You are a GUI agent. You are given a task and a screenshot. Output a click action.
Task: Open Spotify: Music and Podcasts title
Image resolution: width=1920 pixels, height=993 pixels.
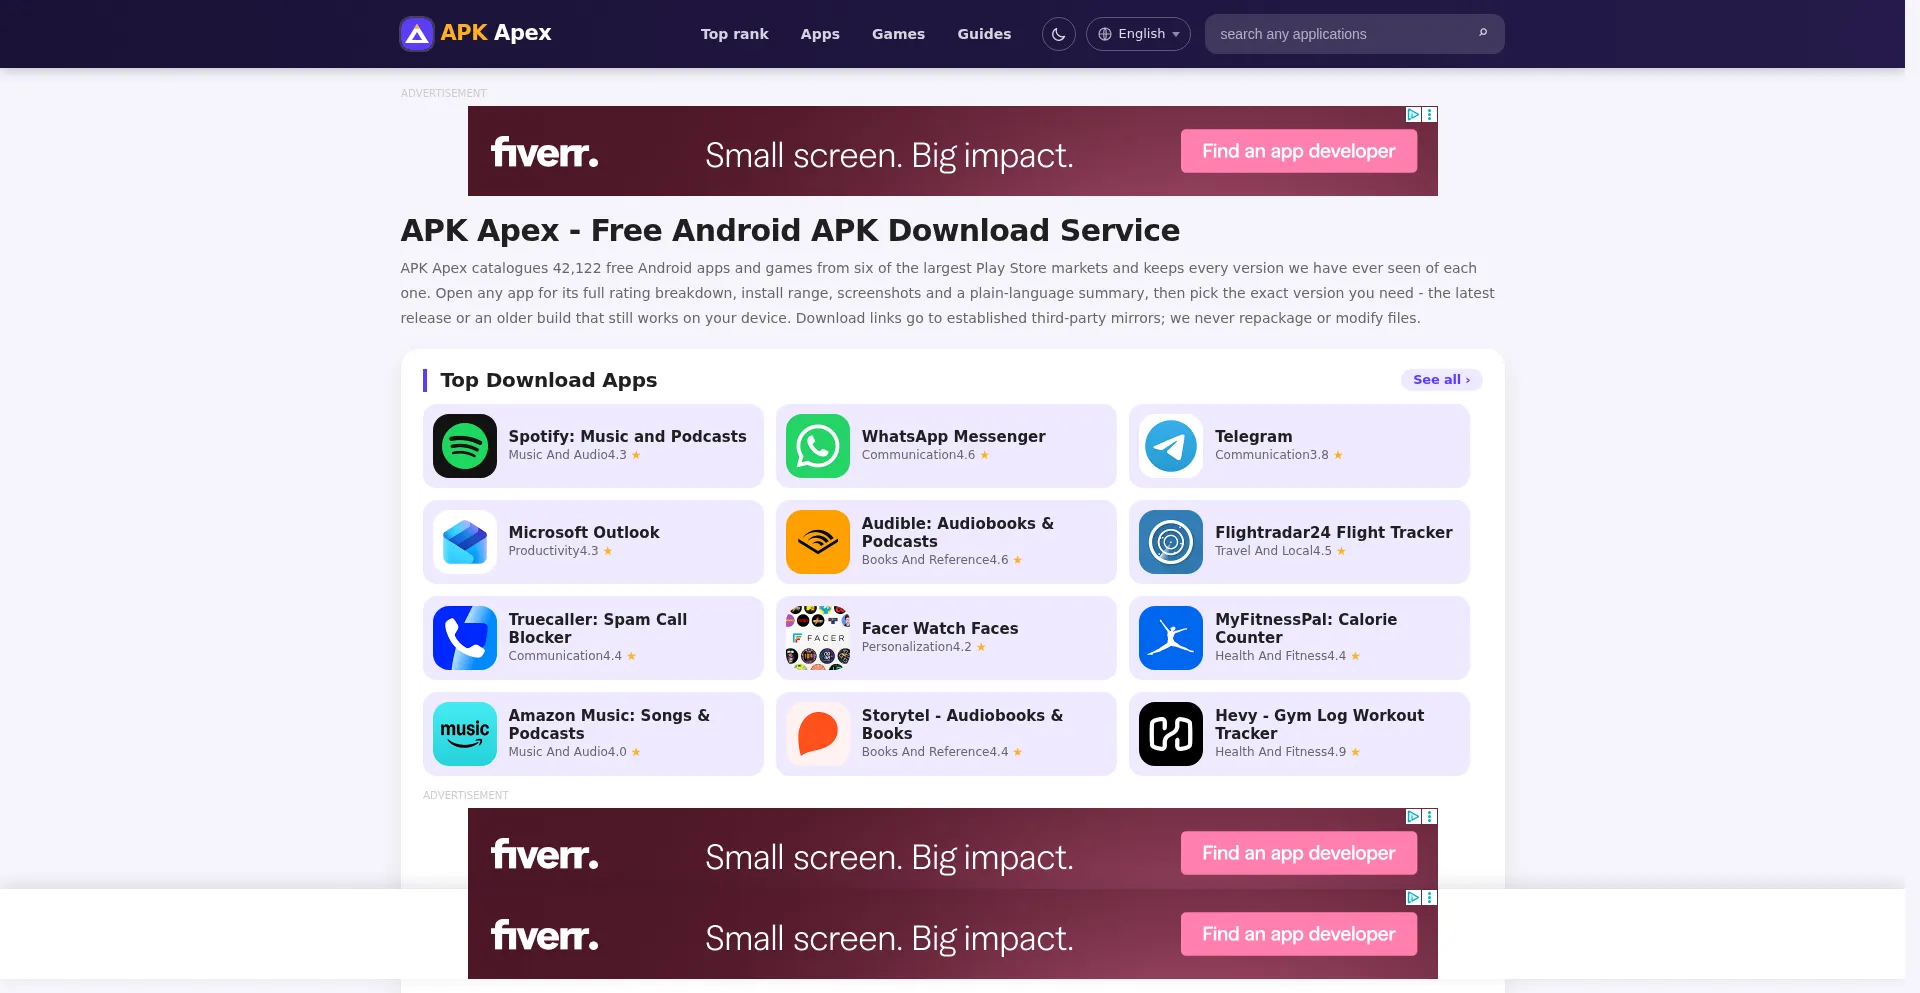(x=627, y=436)
